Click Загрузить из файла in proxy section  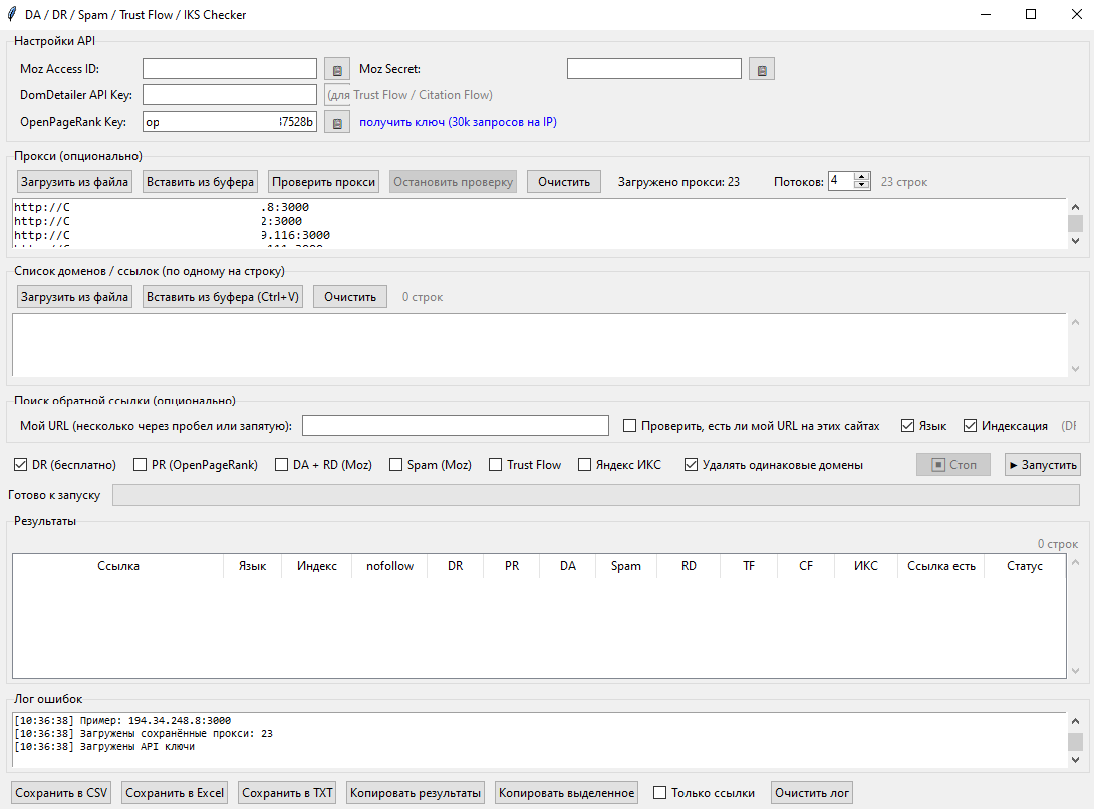point(74,182)
